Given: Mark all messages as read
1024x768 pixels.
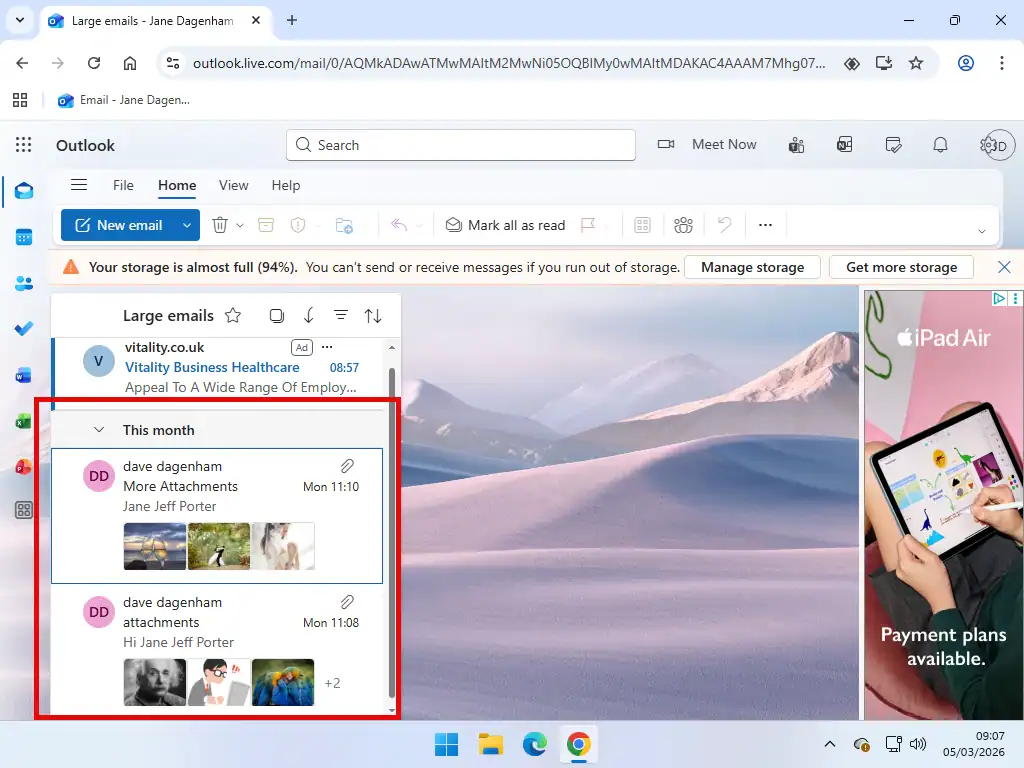Looking at the screenshot, I should point(505,225).
